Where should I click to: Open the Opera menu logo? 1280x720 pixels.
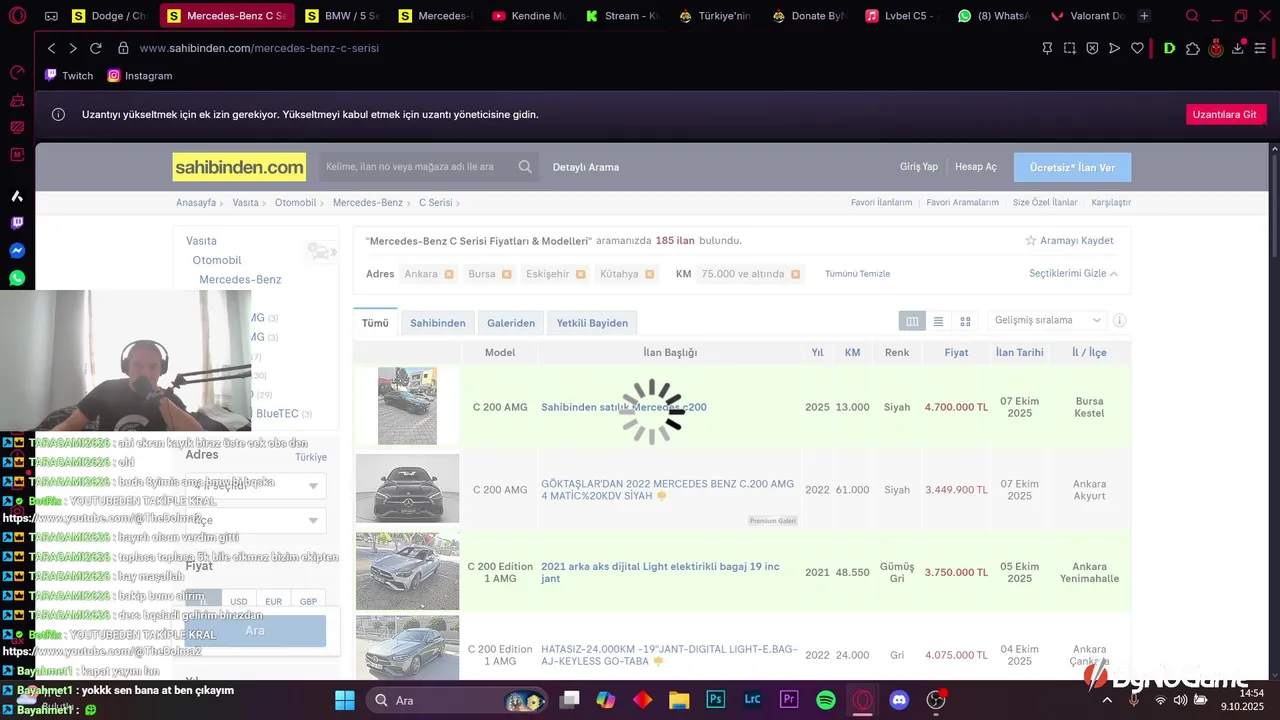[x=17, y=16]
